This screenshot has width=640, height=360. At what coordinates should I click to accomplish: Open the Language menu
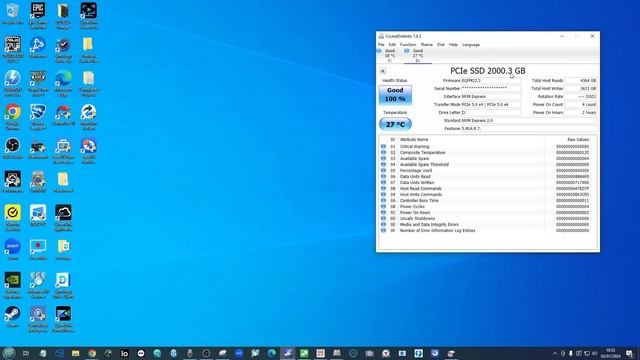pos(471,44)
